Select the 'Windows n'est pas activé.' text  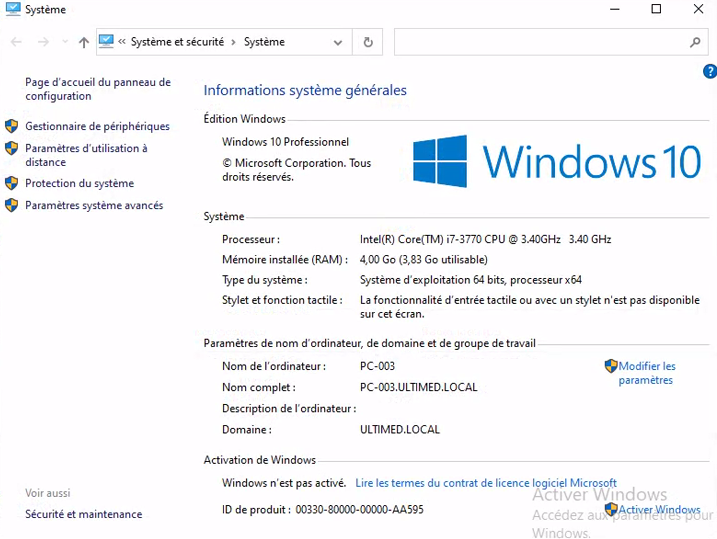coord(284,483)
